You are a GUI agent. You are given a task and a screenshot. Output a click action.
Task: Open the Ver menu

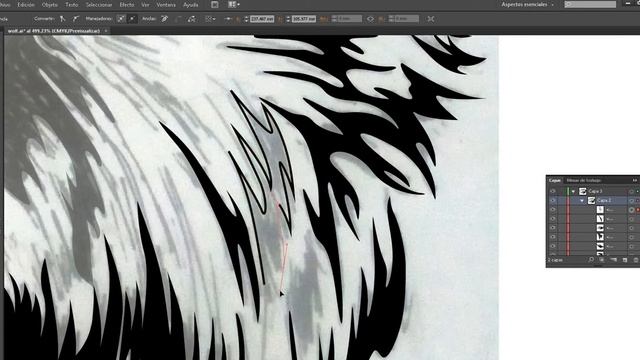click(145, 5)
